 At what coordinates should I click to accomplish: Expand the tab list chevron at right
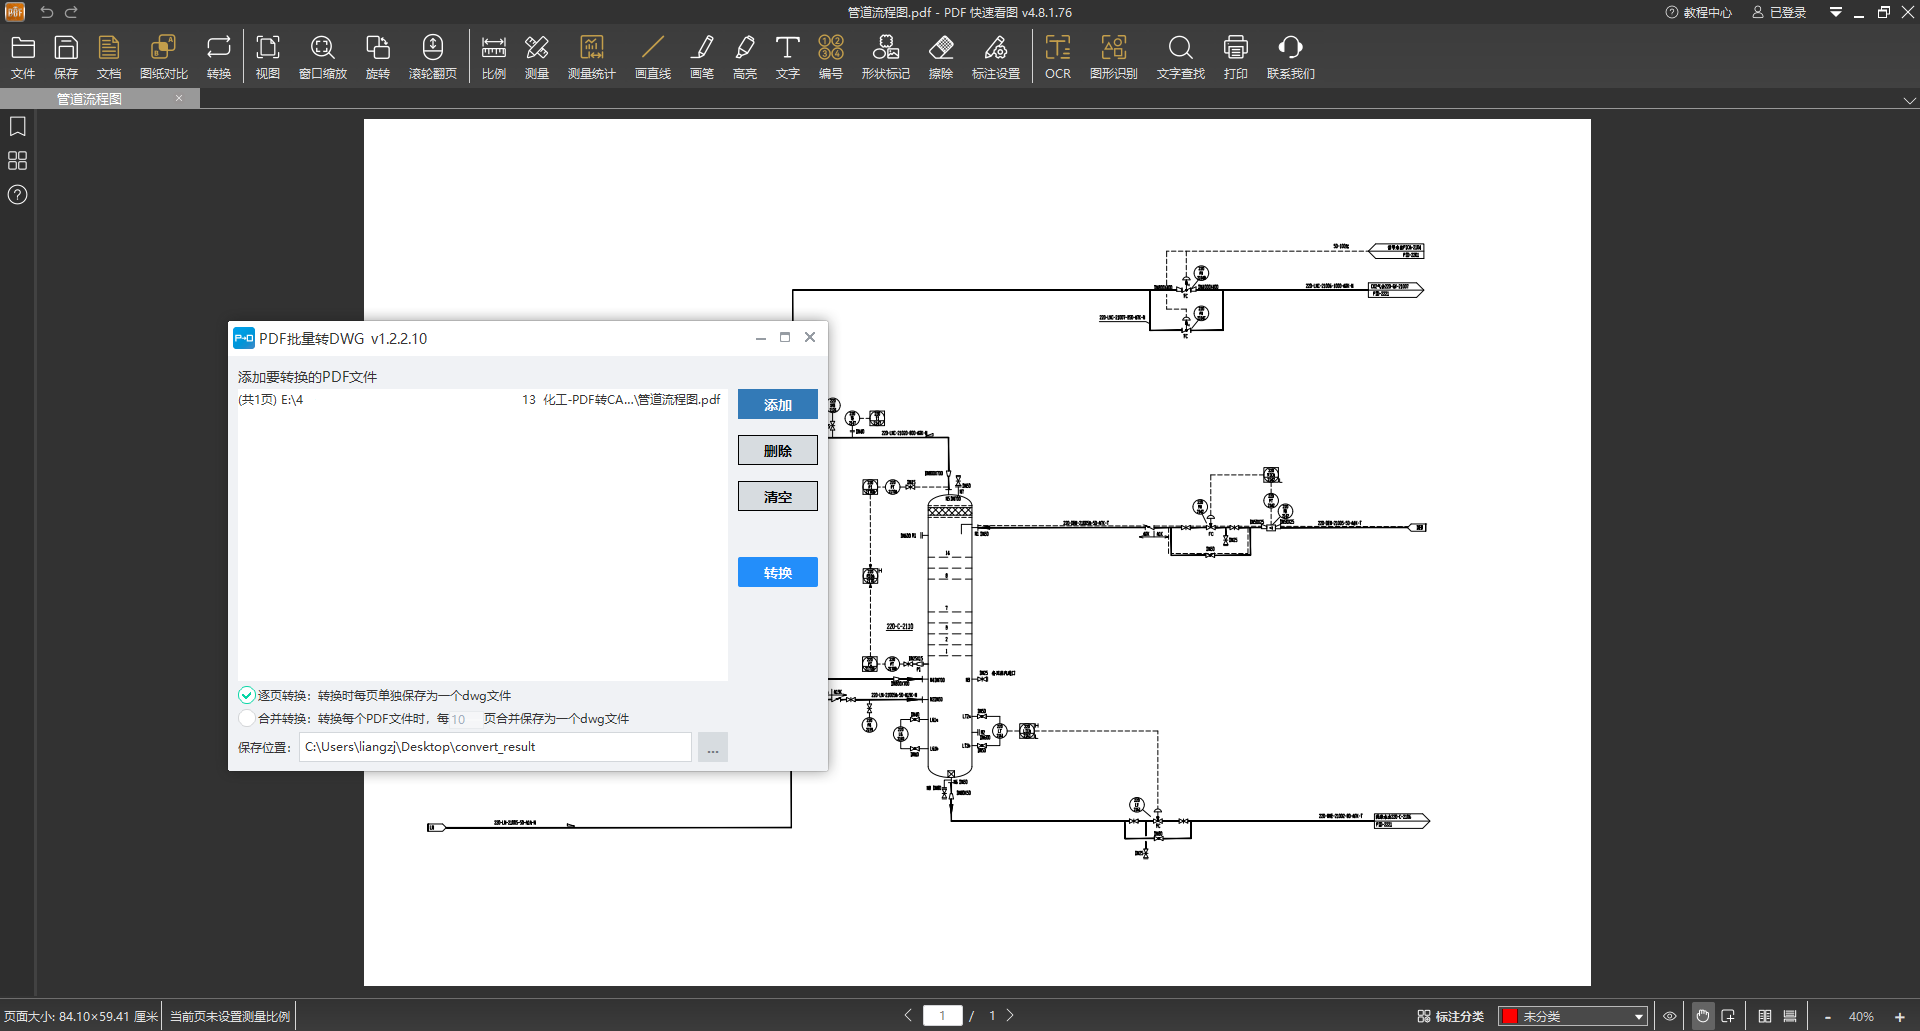coord(1909,100)
